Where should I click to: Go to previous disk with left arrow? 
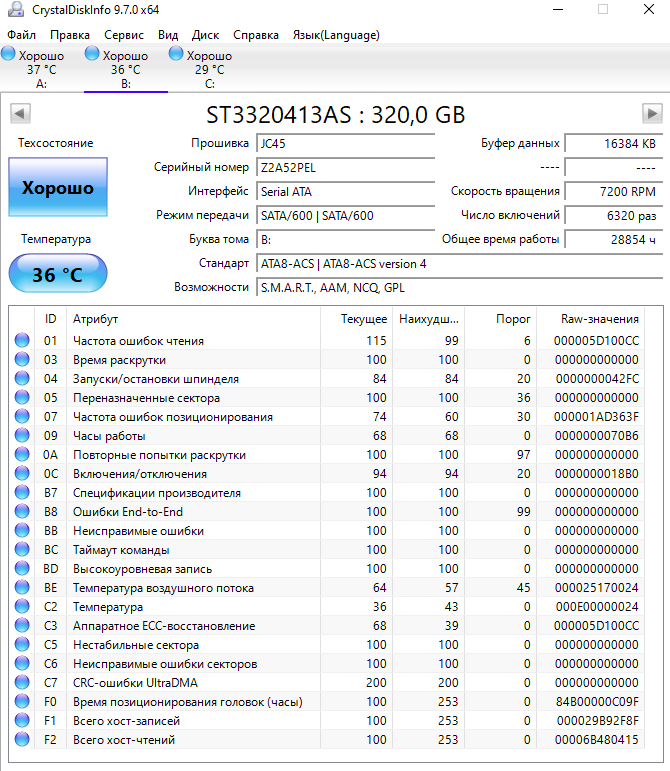click(x=20, y=114)
